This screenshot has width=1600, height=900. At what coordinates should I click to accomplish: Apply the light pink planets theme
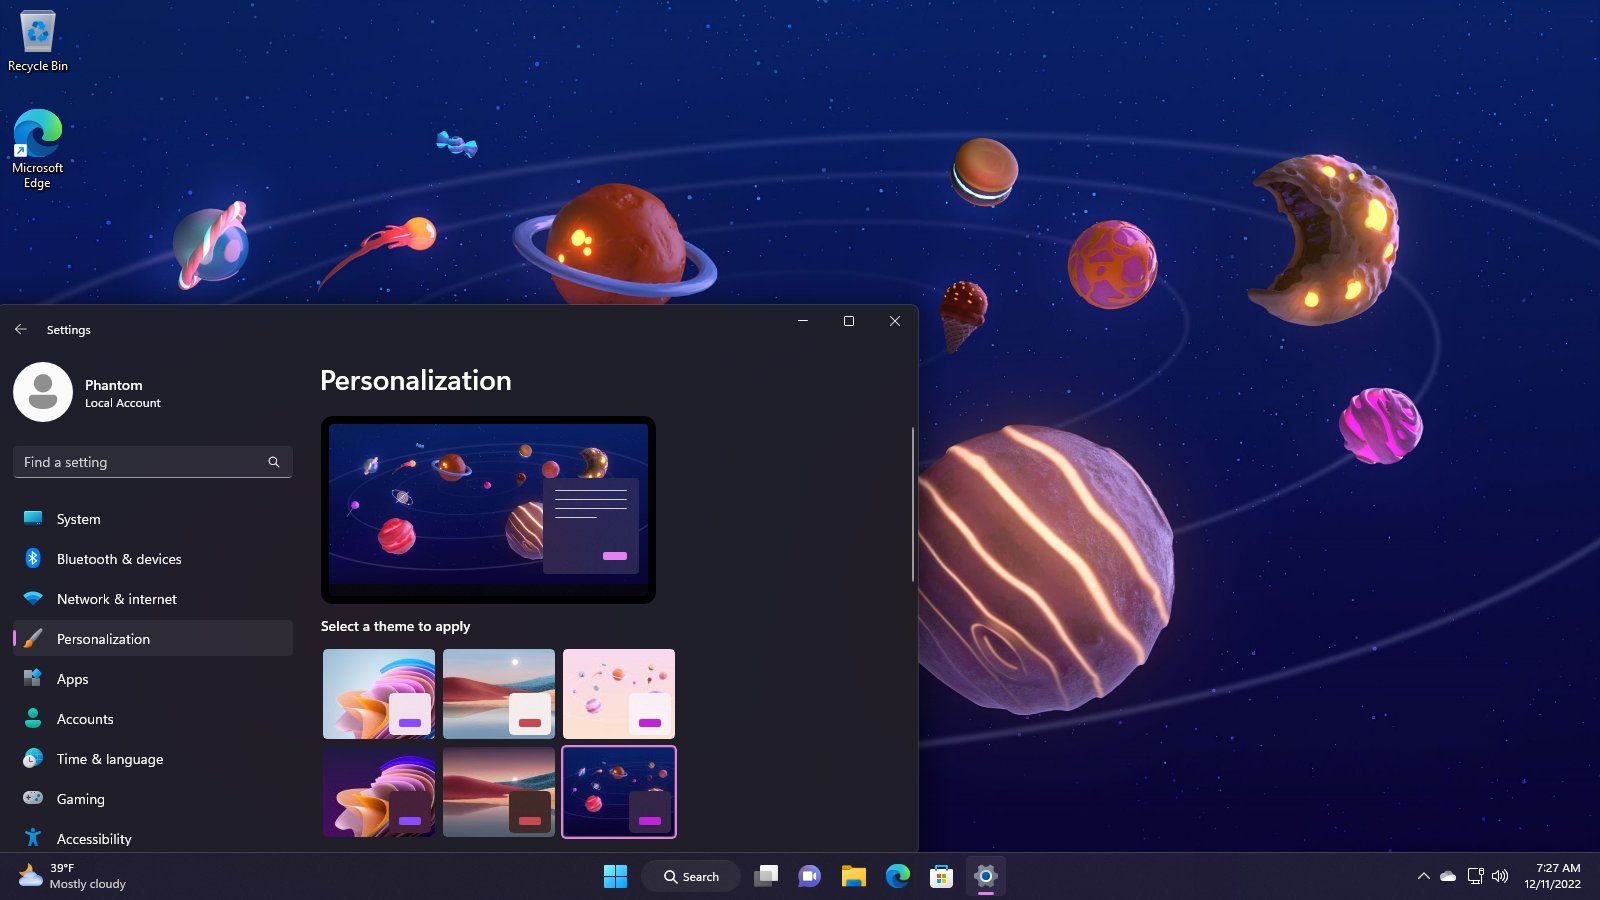[x=619, y=694]
